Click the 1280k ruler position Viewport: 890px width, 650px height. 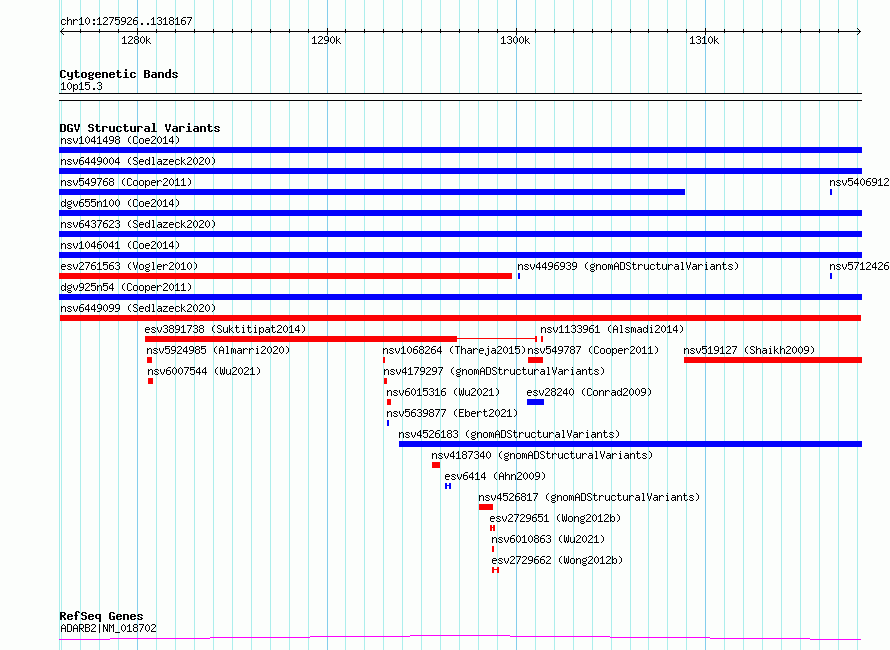136,40
